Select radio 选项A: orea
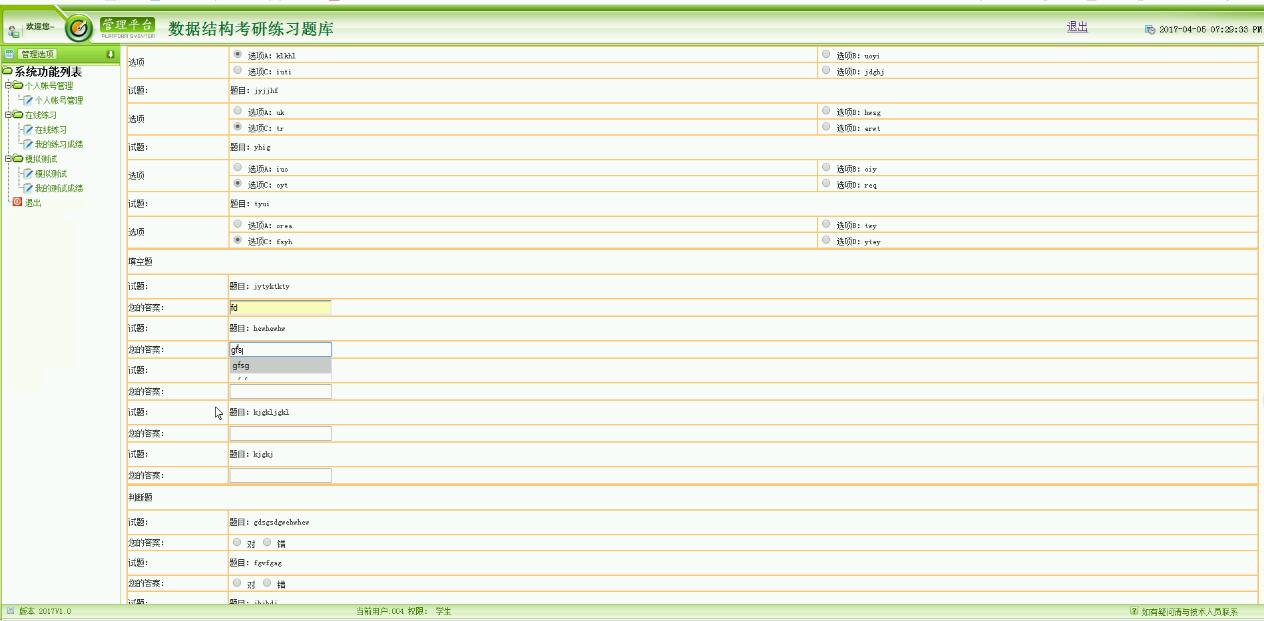Screen dimensions: 1264x621 (x=238, y=225)
